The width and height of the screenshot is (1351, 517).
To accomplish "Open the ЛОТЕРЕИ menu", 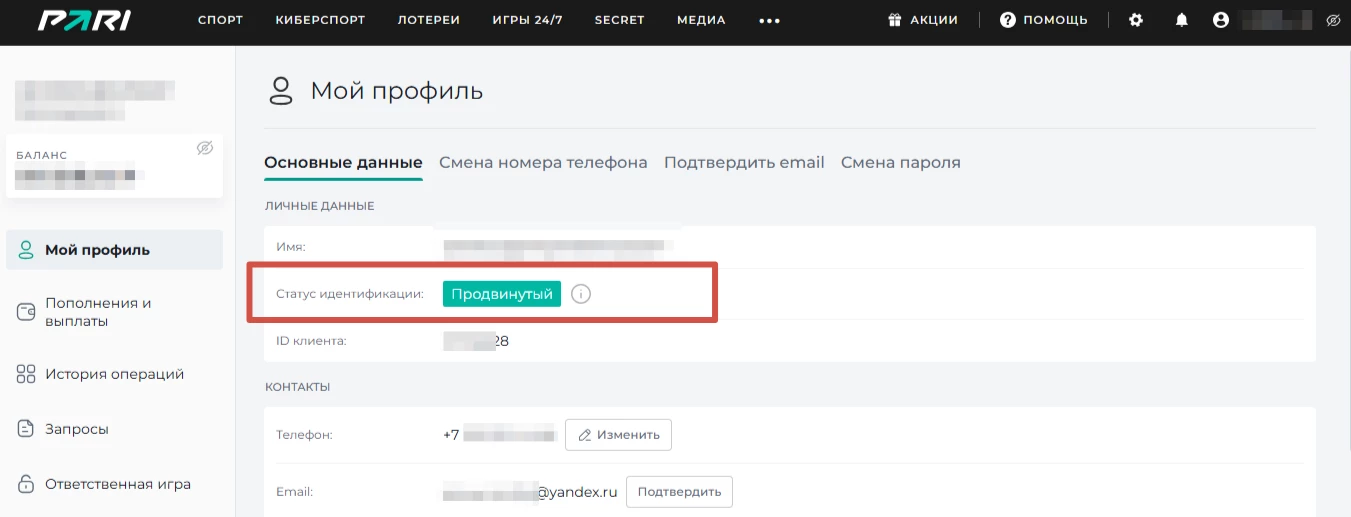I will (428, 20).
